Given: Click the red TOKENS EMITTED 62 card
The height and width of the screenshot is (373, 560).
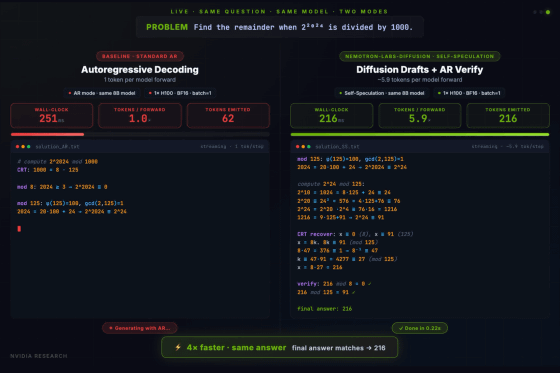Looking at the screenshot, I should pos(228,115).
